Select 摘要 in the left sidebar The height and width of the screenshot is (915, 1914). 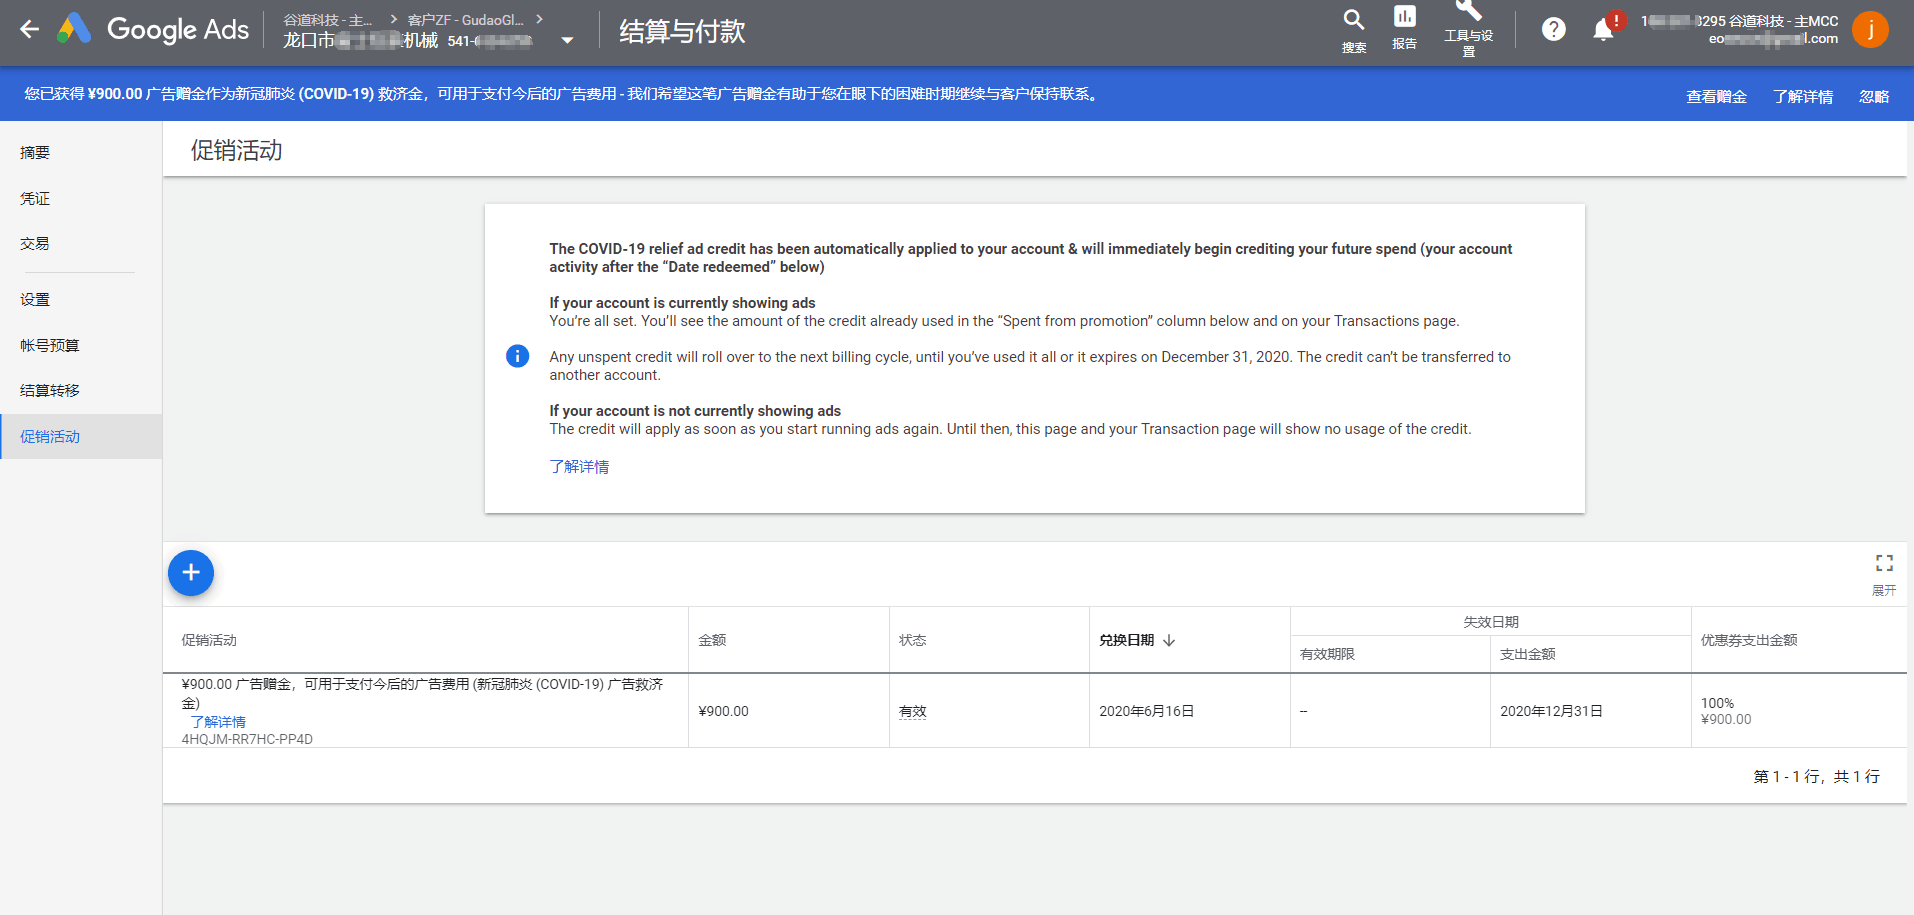click(x=35, y=153)
